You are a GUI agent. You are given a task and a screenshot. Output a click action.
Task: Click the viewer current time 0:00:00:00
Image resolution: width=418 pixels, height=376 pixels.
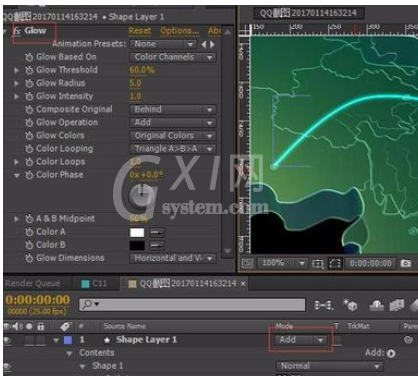371,264
